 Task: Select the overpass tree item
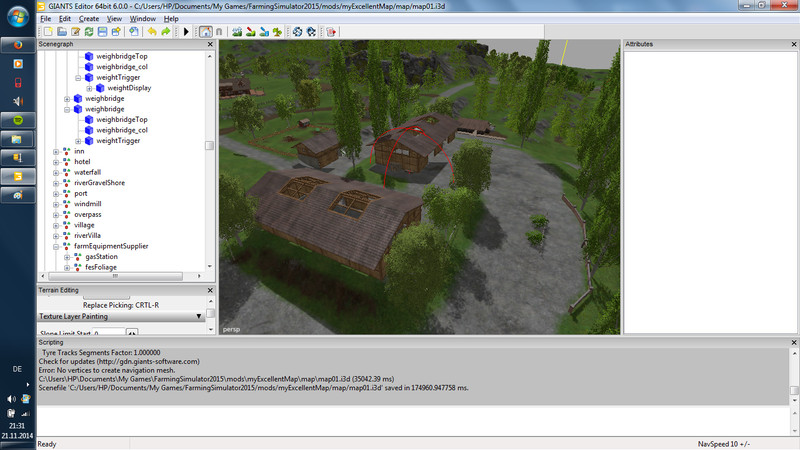(88, 214)
